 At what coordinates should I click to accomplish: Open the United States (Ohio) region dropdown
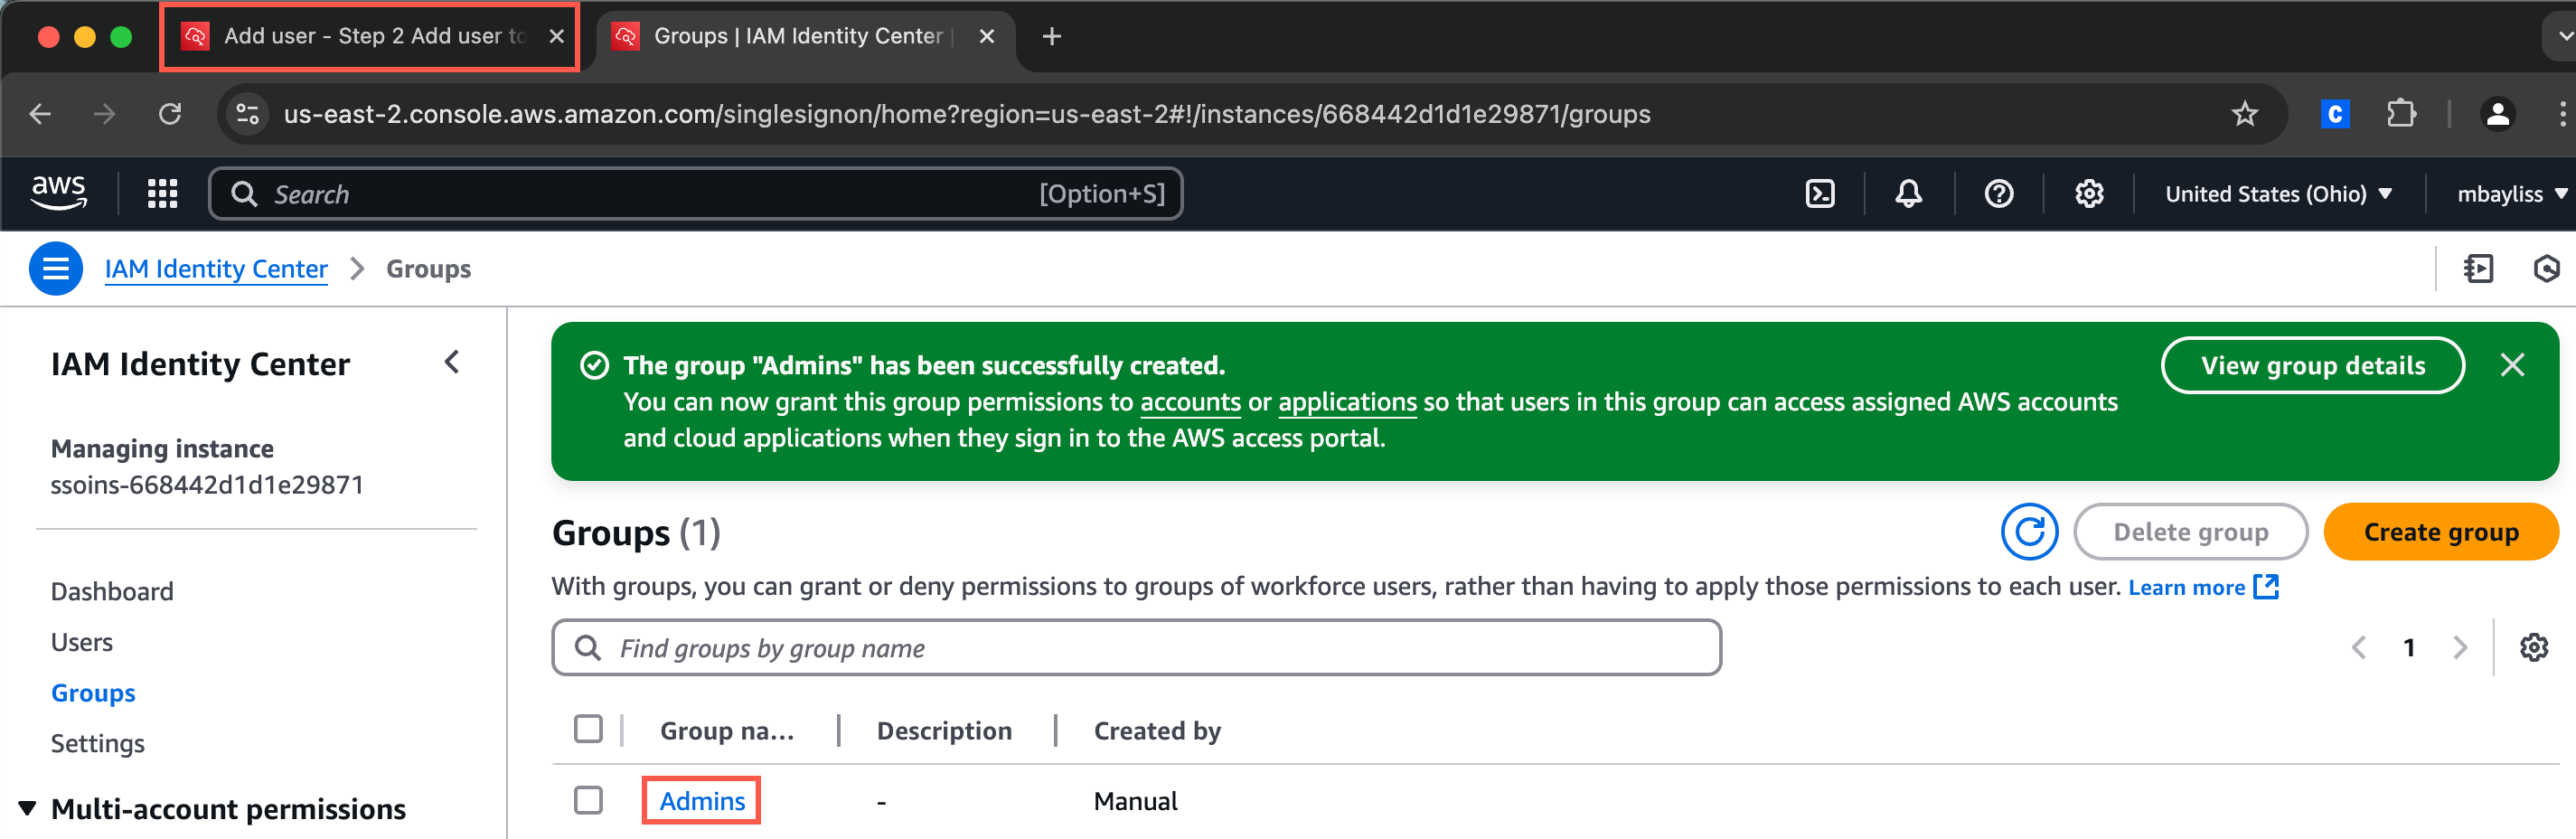coord(2278,193)
